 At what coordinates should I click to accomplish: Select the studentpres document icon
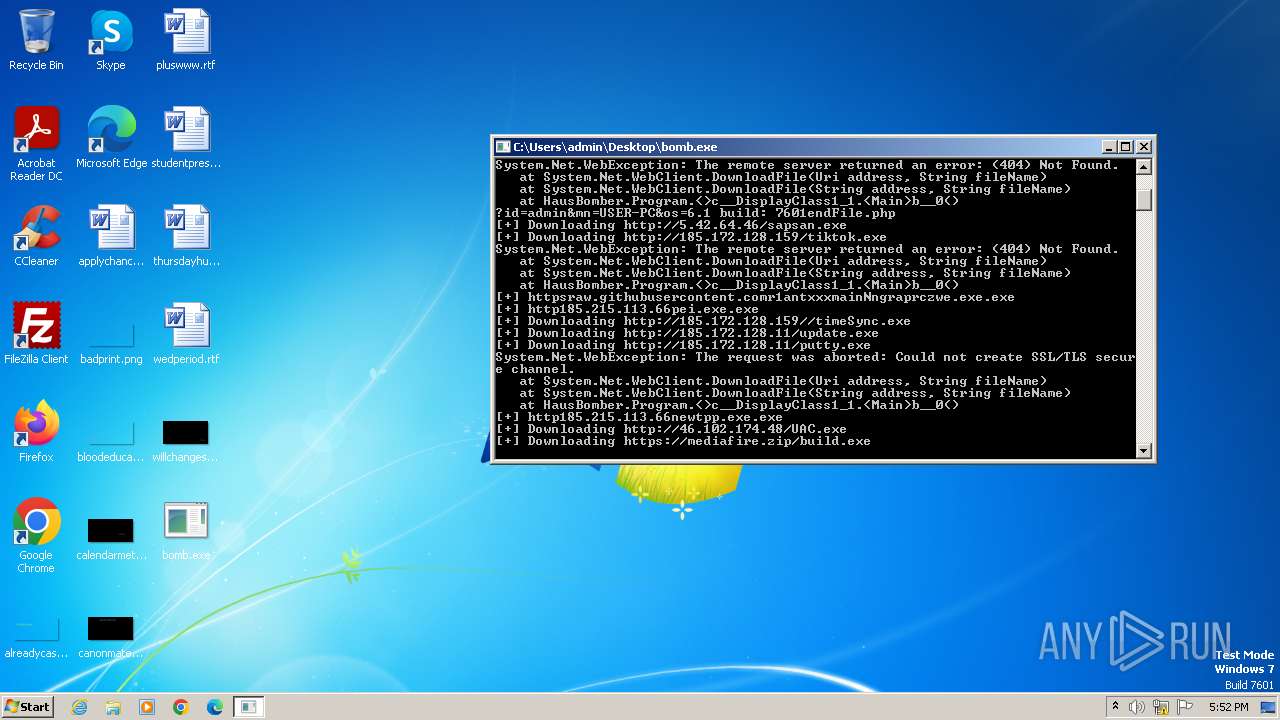pos(186,139)
